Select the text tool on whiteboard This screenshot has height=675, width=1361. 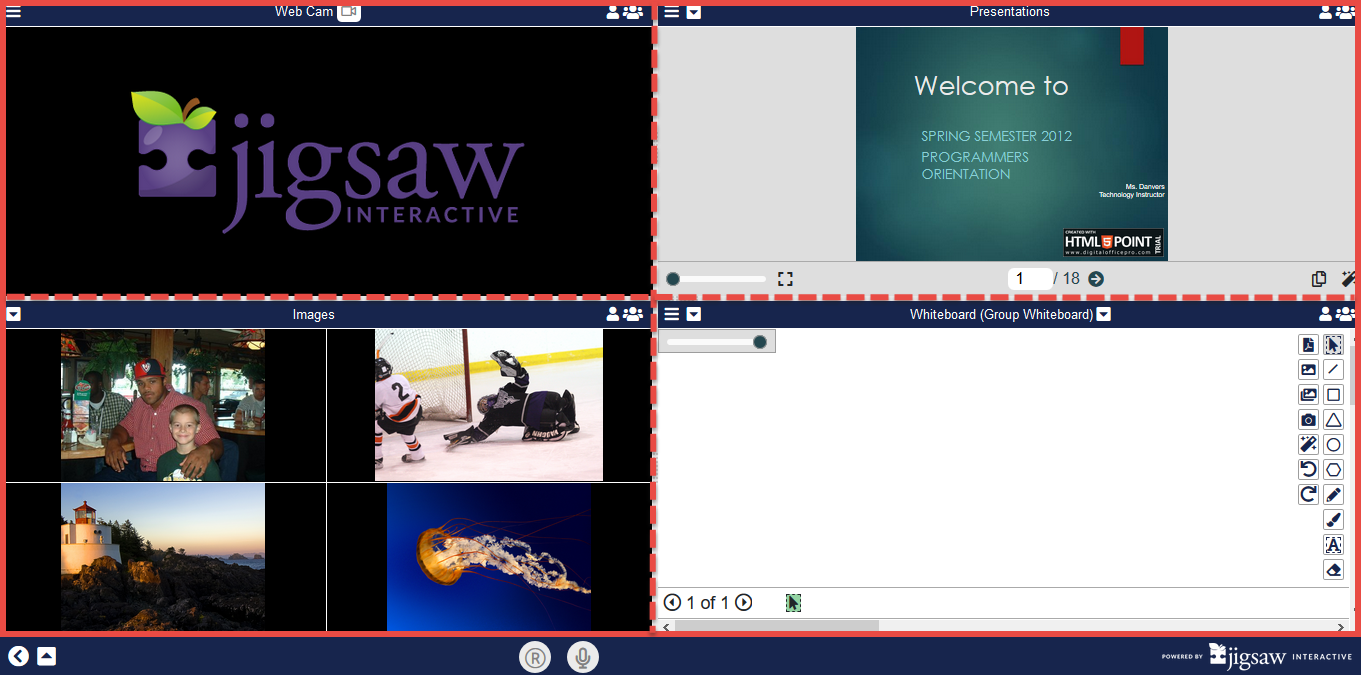point(1333,545)
